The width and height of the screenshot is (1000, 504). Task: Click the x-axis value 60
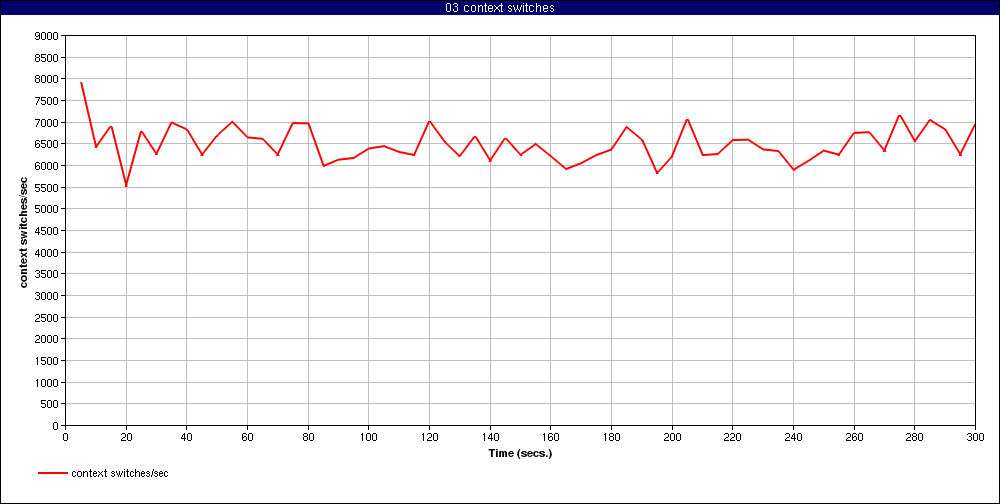(x=247, y=437)
